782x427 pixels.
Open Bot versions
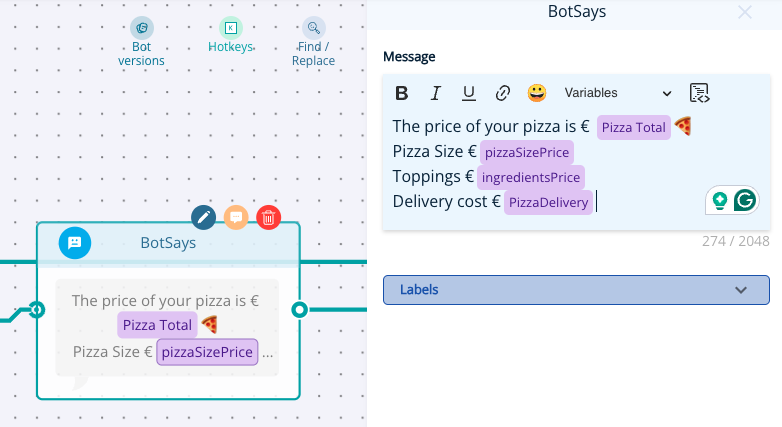(x=141, y=42)
